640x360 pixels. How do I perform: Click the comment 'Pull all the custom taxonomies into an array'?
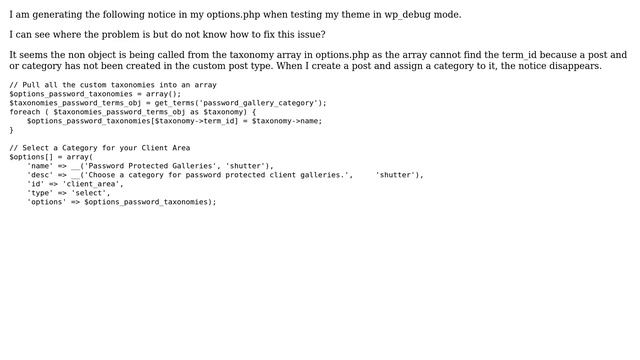pos(113,85)
